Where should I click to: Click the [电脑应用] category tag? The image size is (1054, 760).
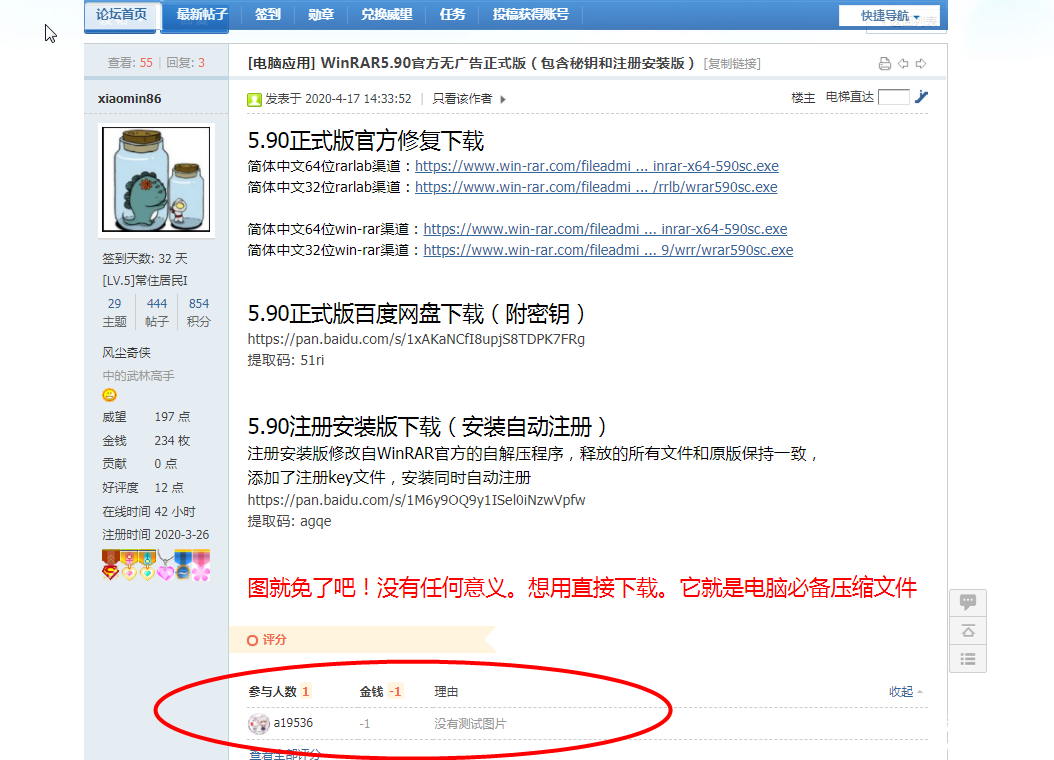click(281, 63)
